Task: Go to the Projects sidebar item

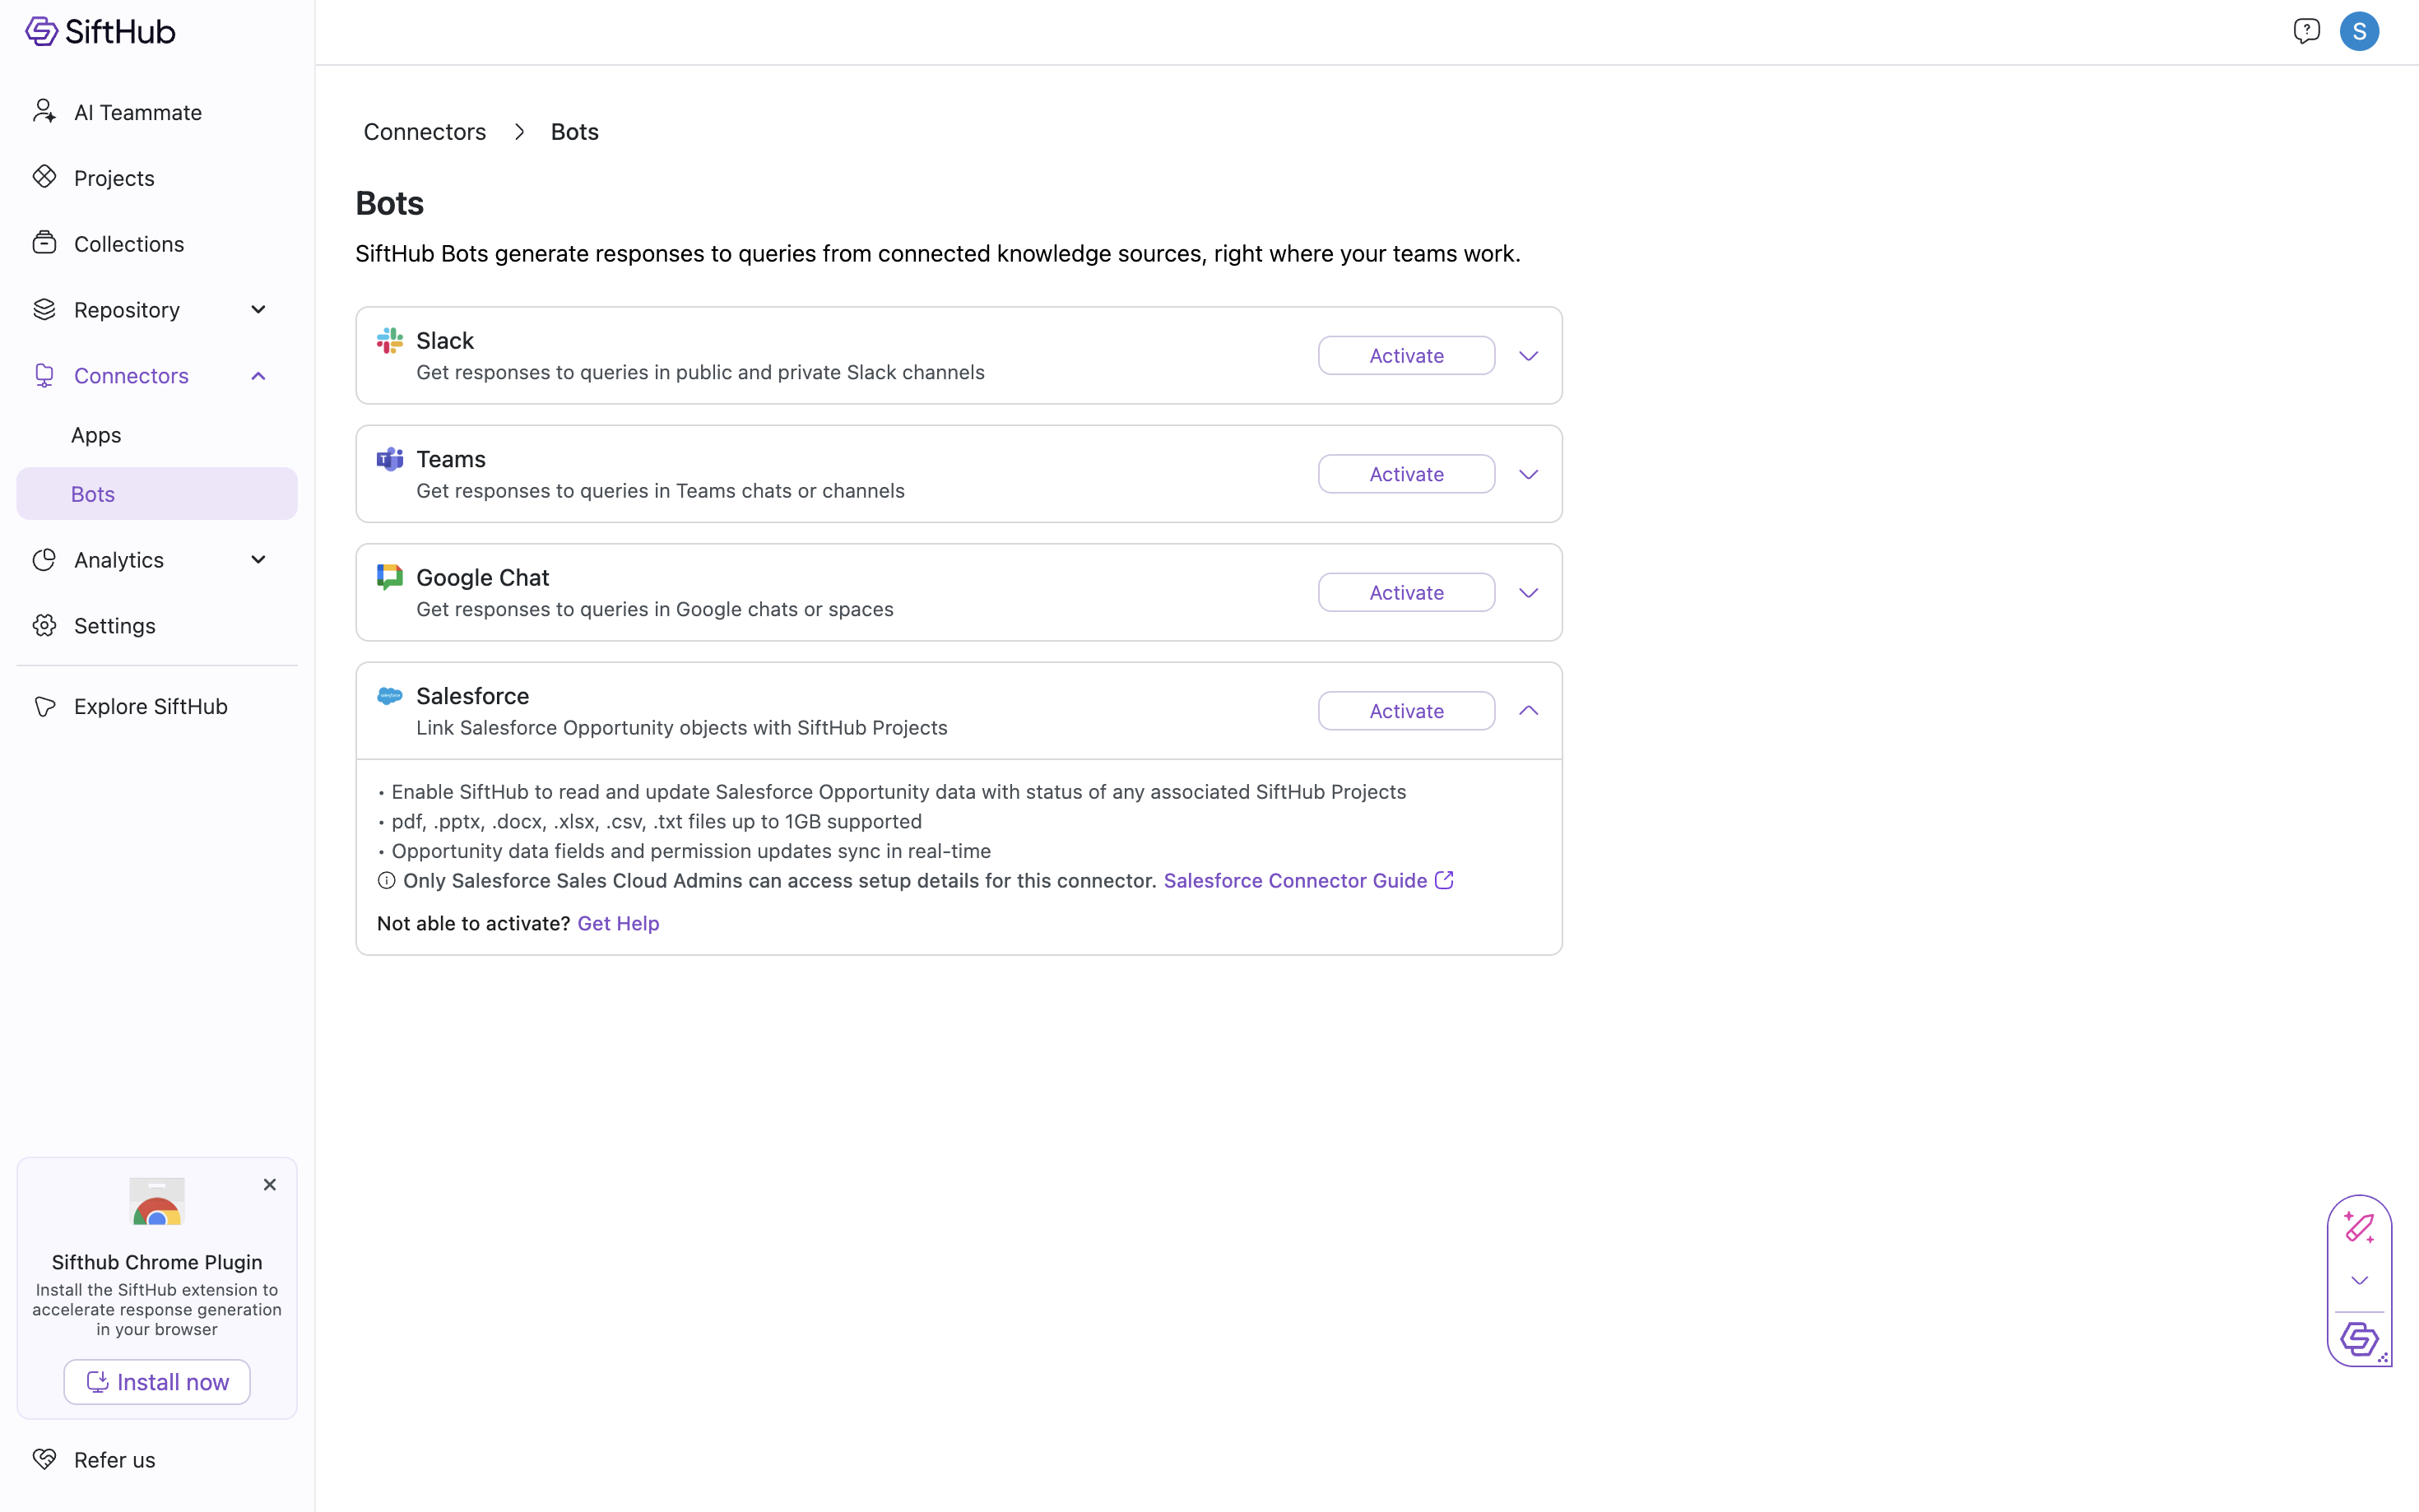Action: [x=114, y=178]
